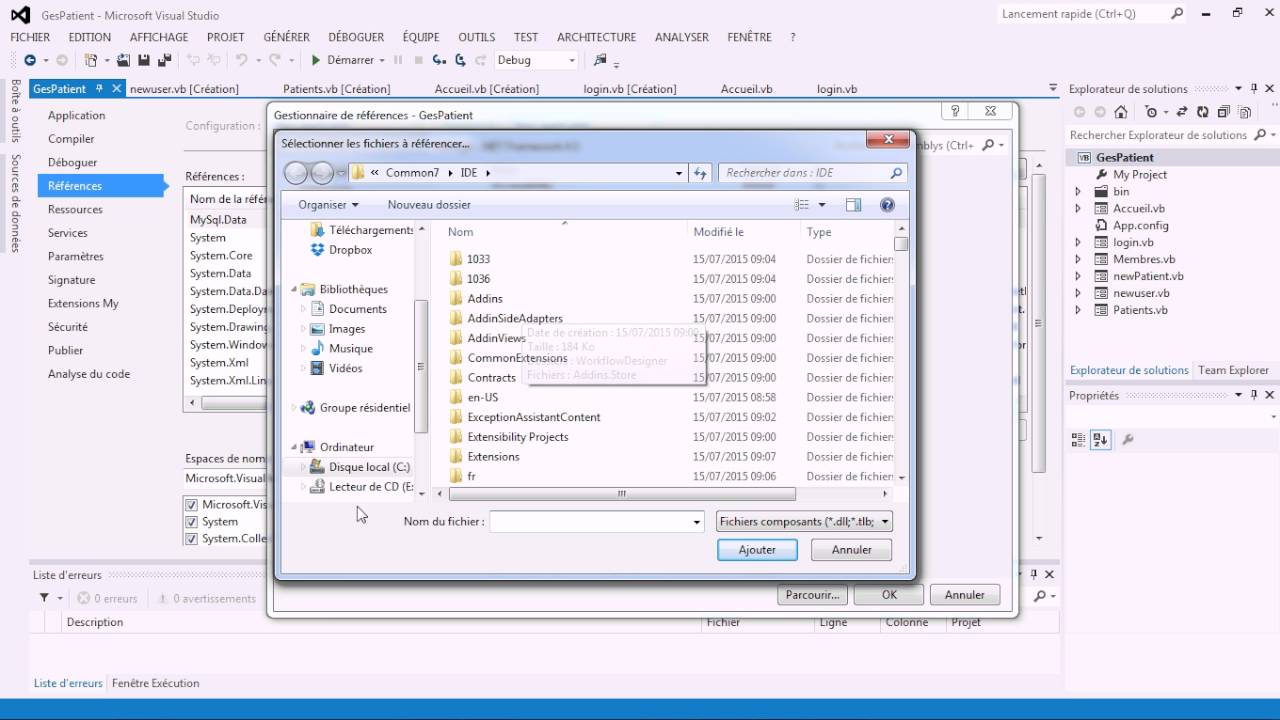Click the Alphabetical sort icon in Properties panel
1280x720 pixels.
tap(1100, 439)
